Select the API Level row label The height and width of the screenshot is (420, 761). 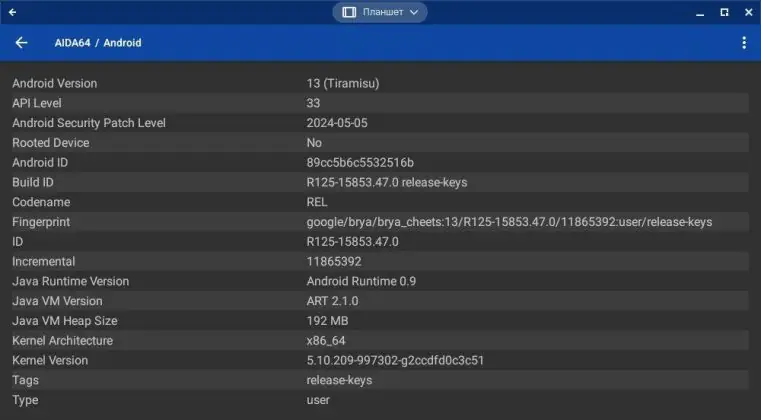(37, 103)
